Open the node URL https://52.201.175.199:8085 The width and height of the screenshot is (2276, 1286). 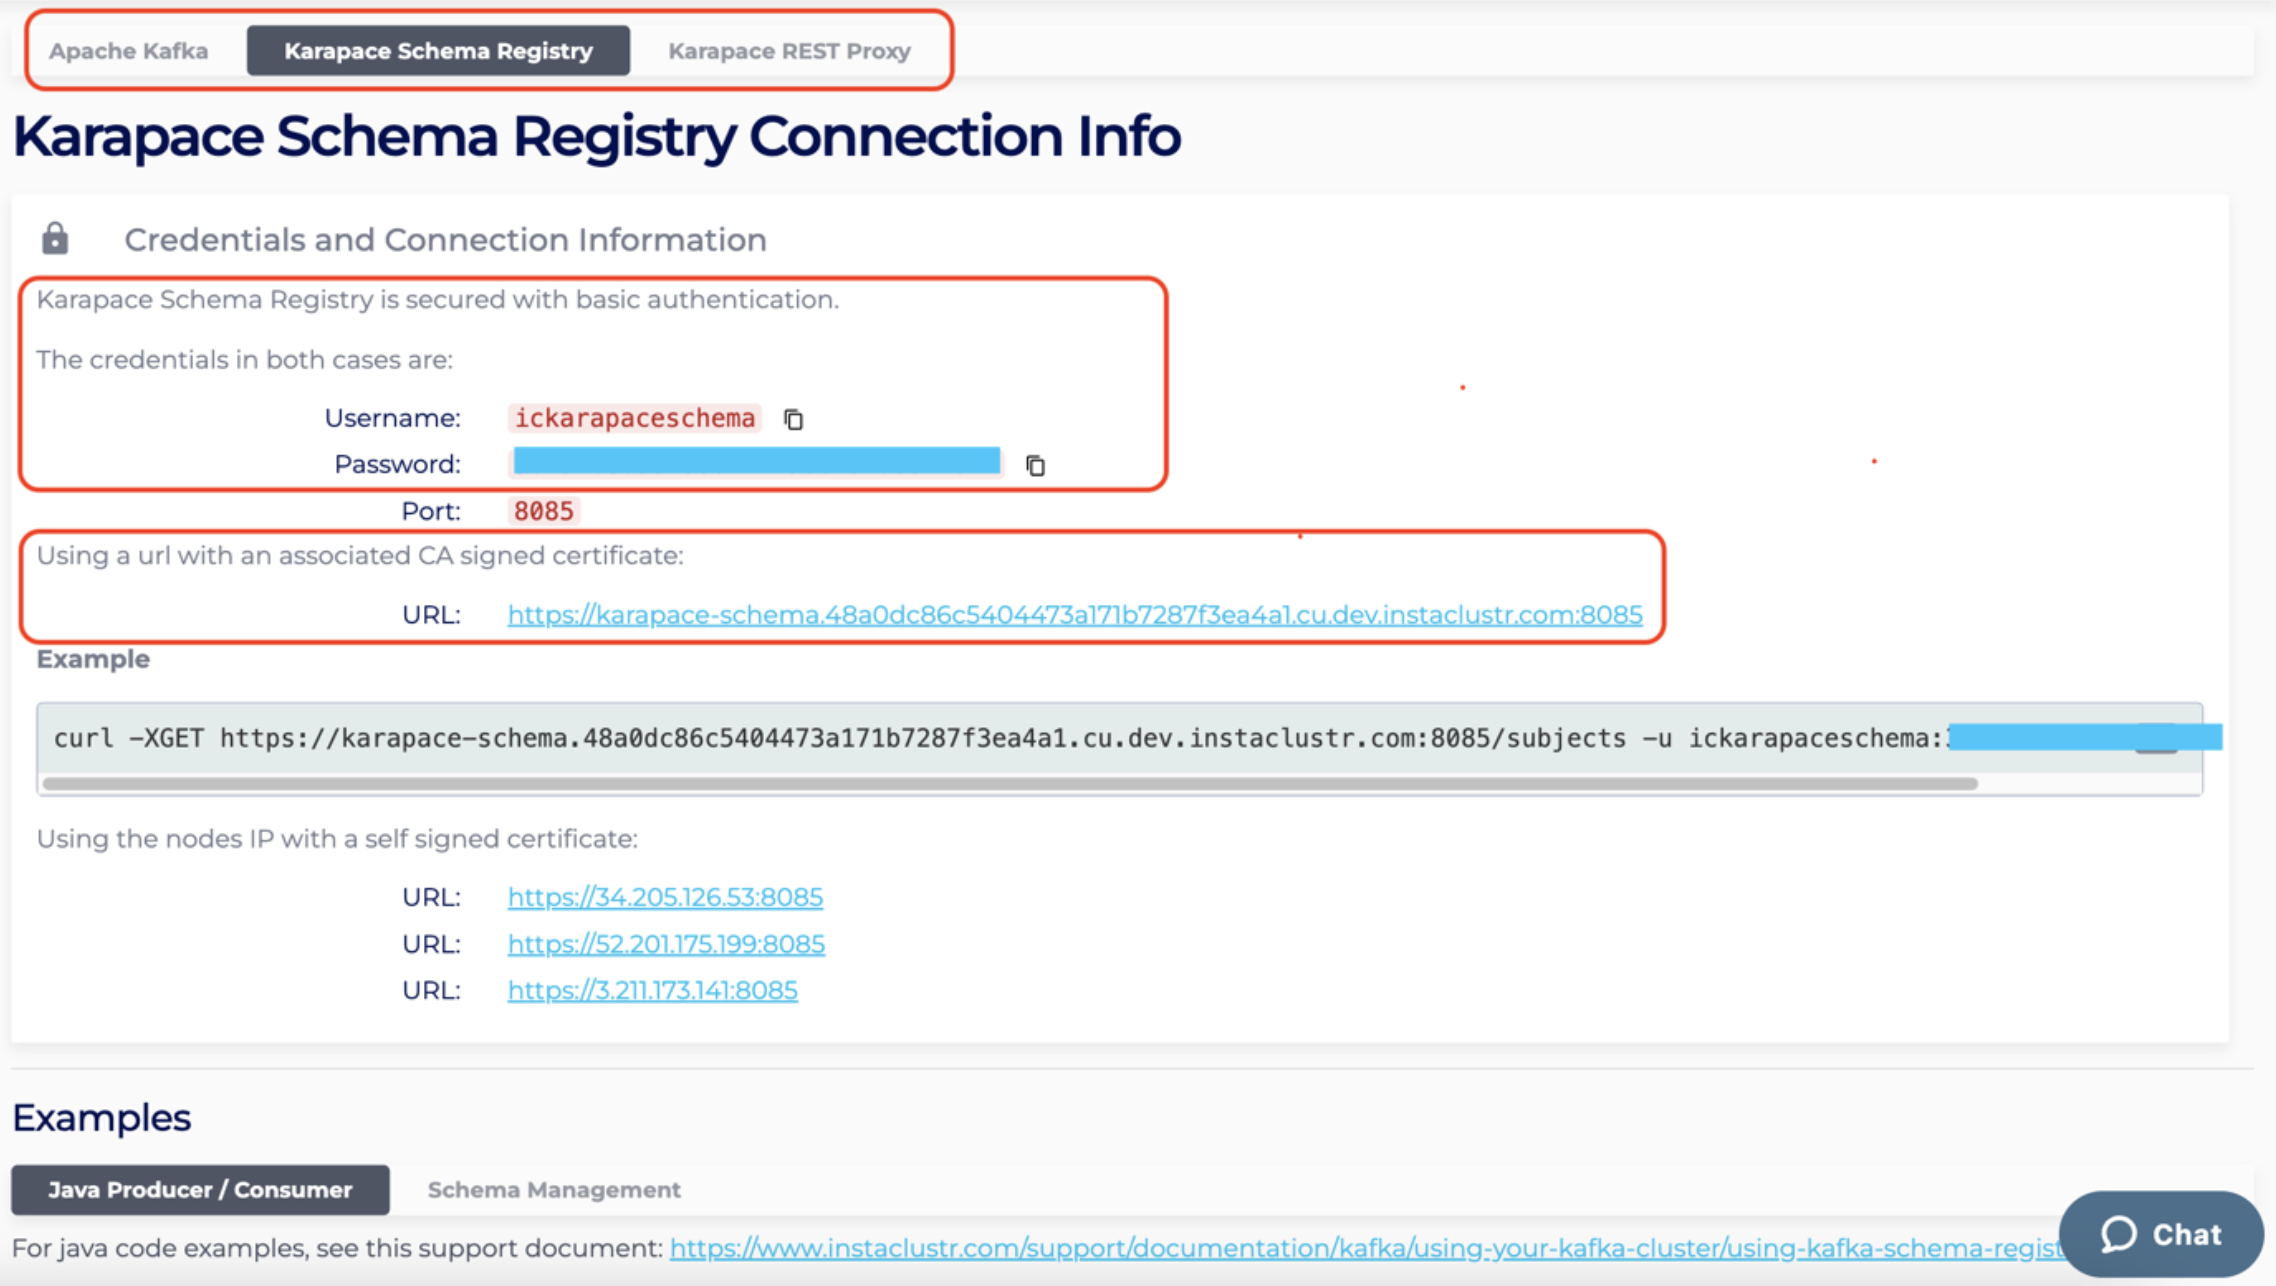(x=666, y=943)
